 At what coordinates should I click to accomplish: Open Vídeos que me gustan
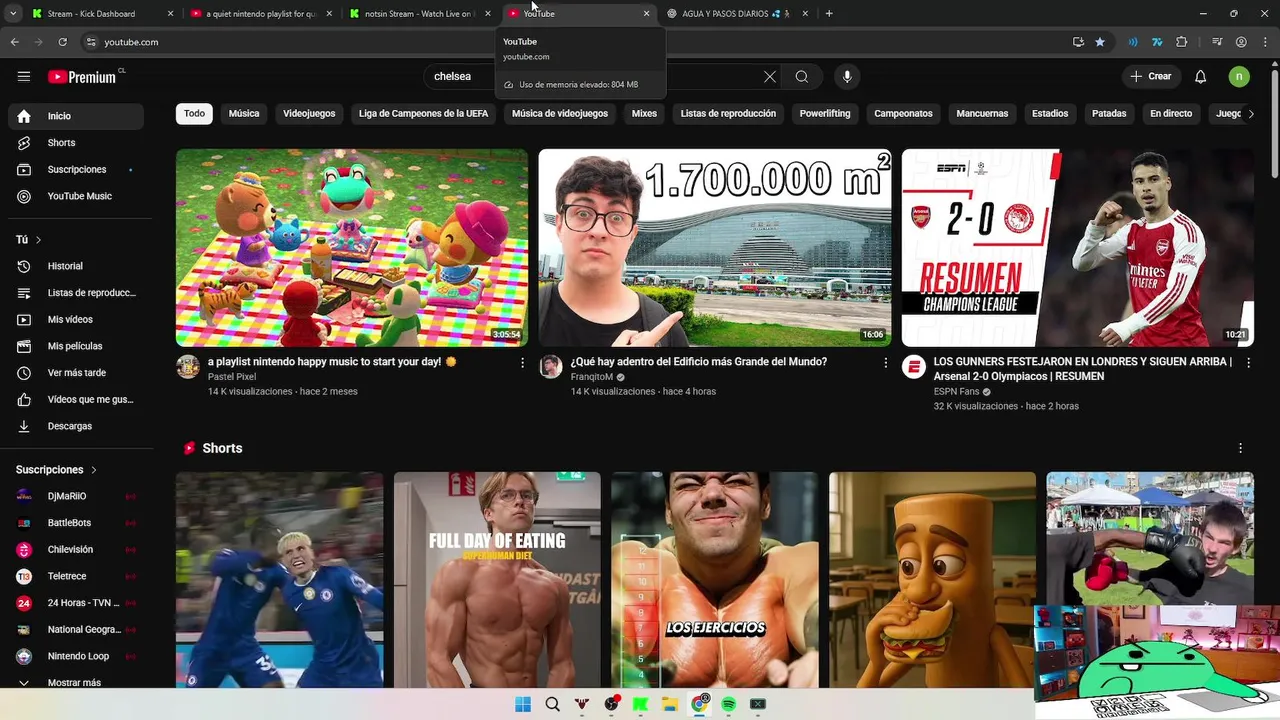pyautogui.click(x=76, y=399)
